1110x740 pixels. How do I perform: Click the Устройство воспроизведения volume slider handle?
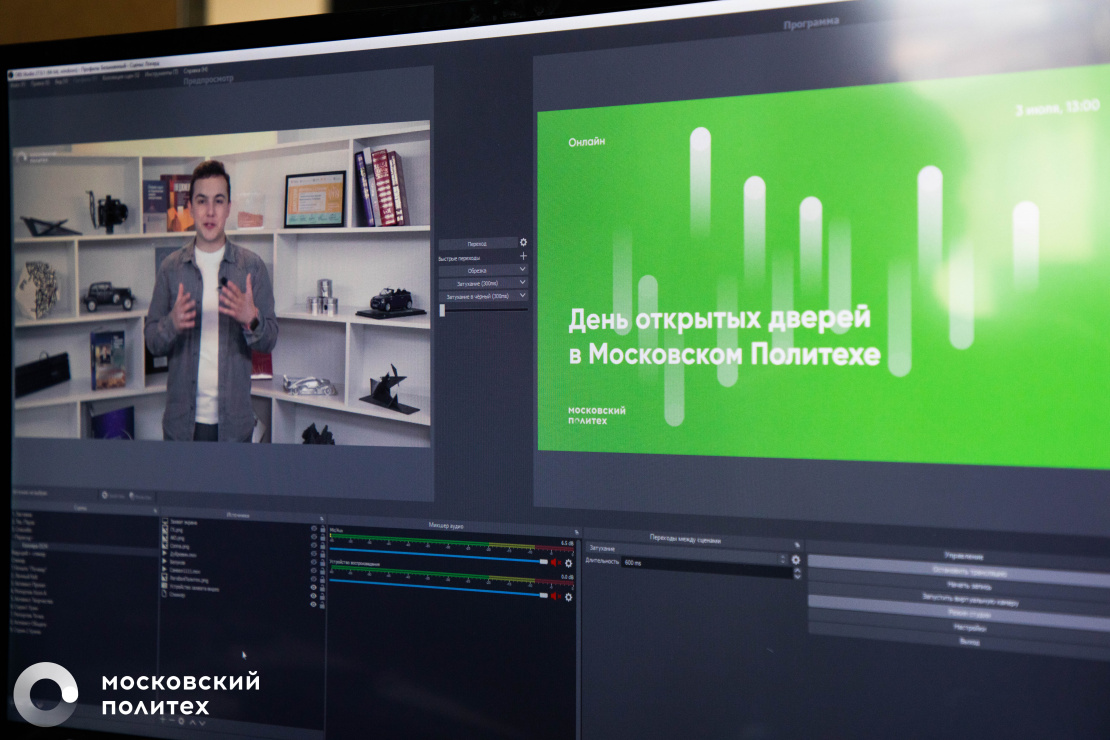point(544,596)
